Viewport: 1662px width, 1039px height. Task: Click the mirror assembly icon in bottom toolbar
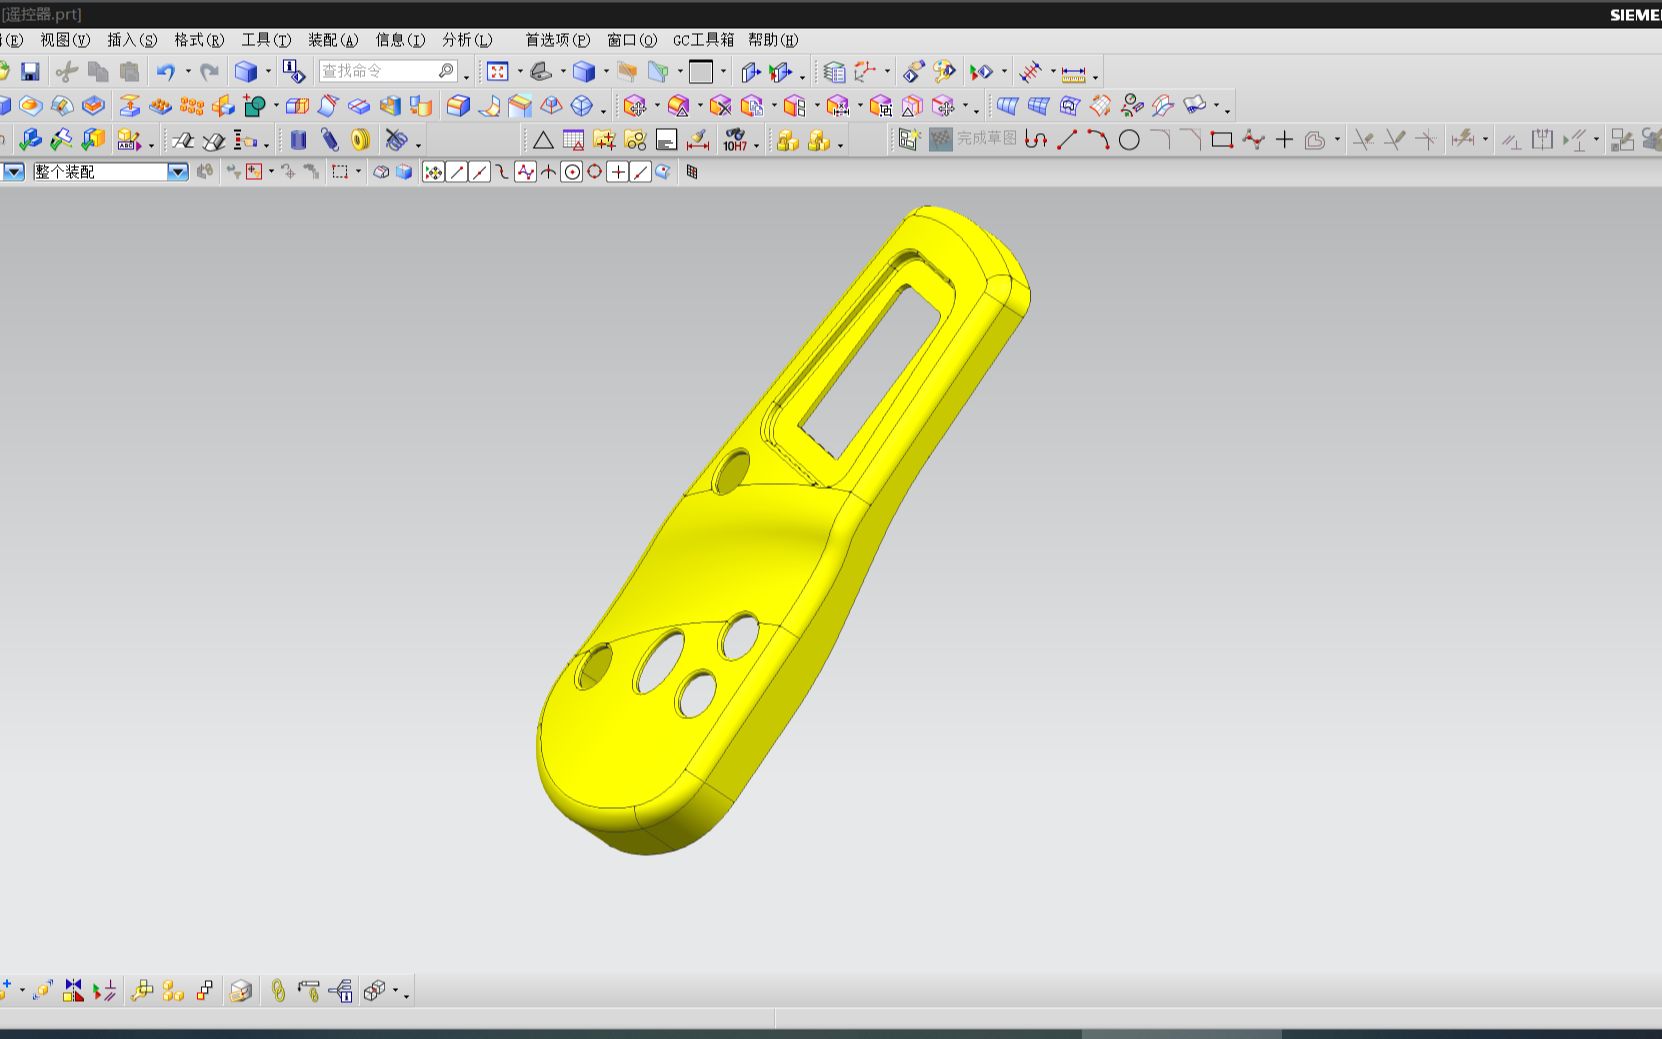click(73, 991)
